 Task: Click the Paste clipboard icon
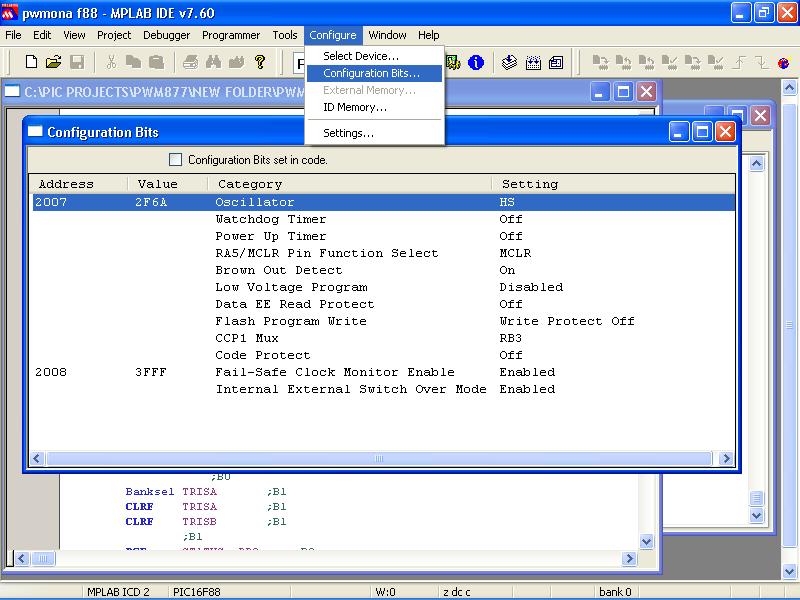click(157, 62)
